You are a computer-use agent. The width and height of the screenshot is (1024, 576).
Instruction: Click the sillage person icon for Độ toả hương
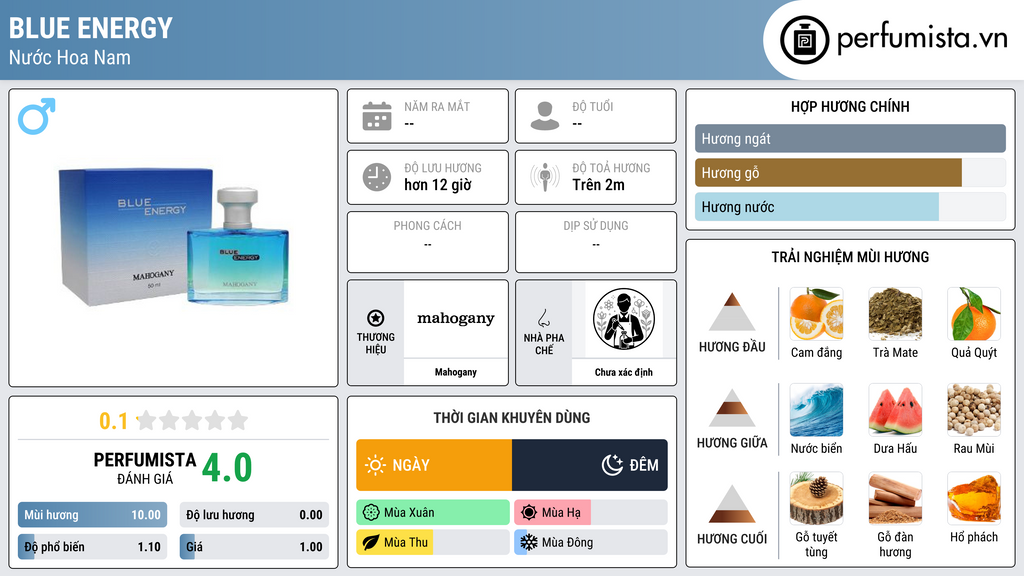tap(545, 177)
